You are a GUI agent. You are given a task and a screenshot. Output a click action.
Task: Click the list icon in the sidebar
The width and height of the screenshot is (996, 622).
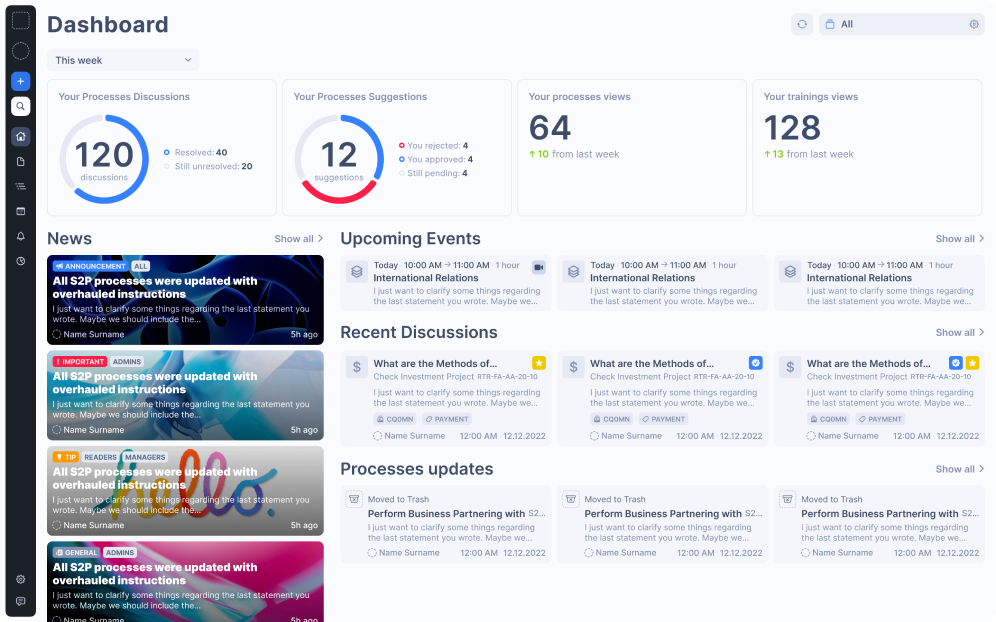[20, 186]
